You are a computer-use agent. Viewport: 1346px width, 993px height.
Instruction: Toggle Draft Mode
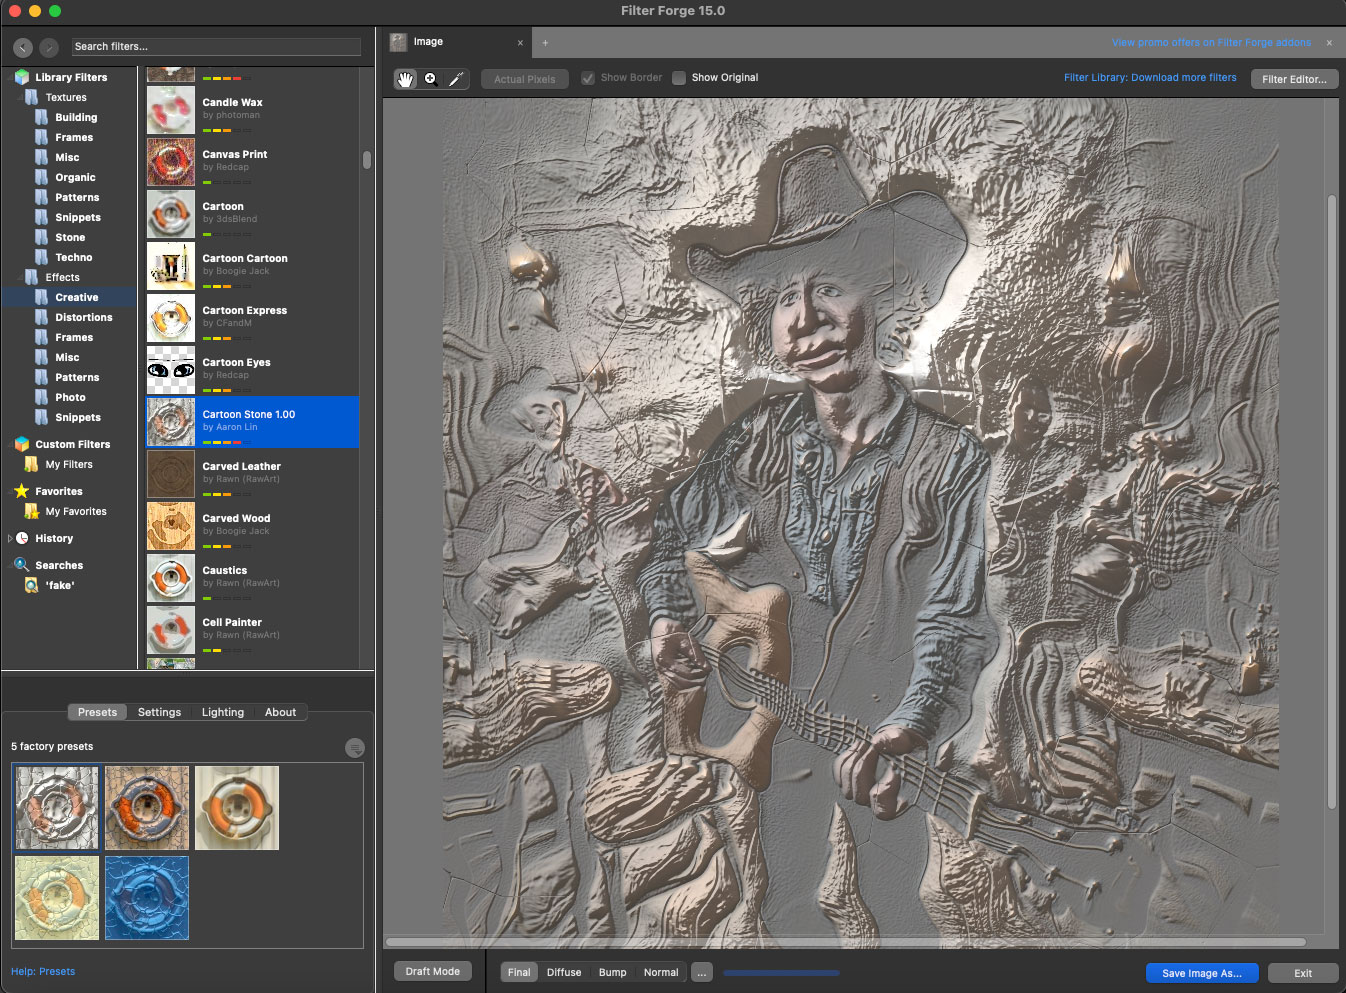pos(432,971)
